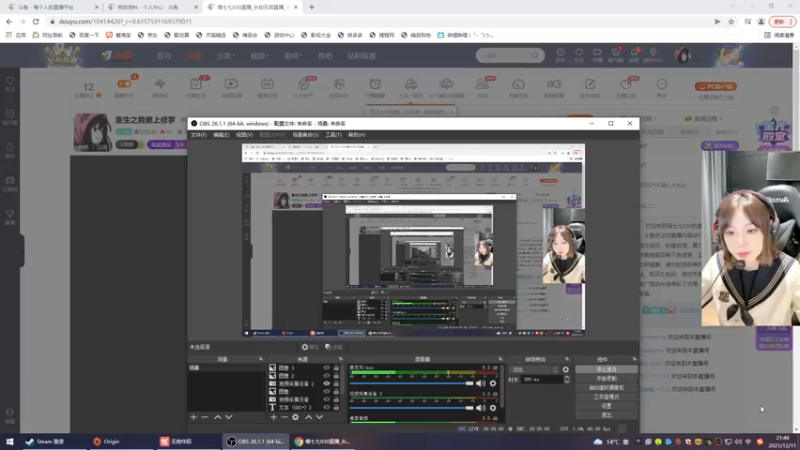Hide the 视频采集设备 2 source

click(327, 384)
